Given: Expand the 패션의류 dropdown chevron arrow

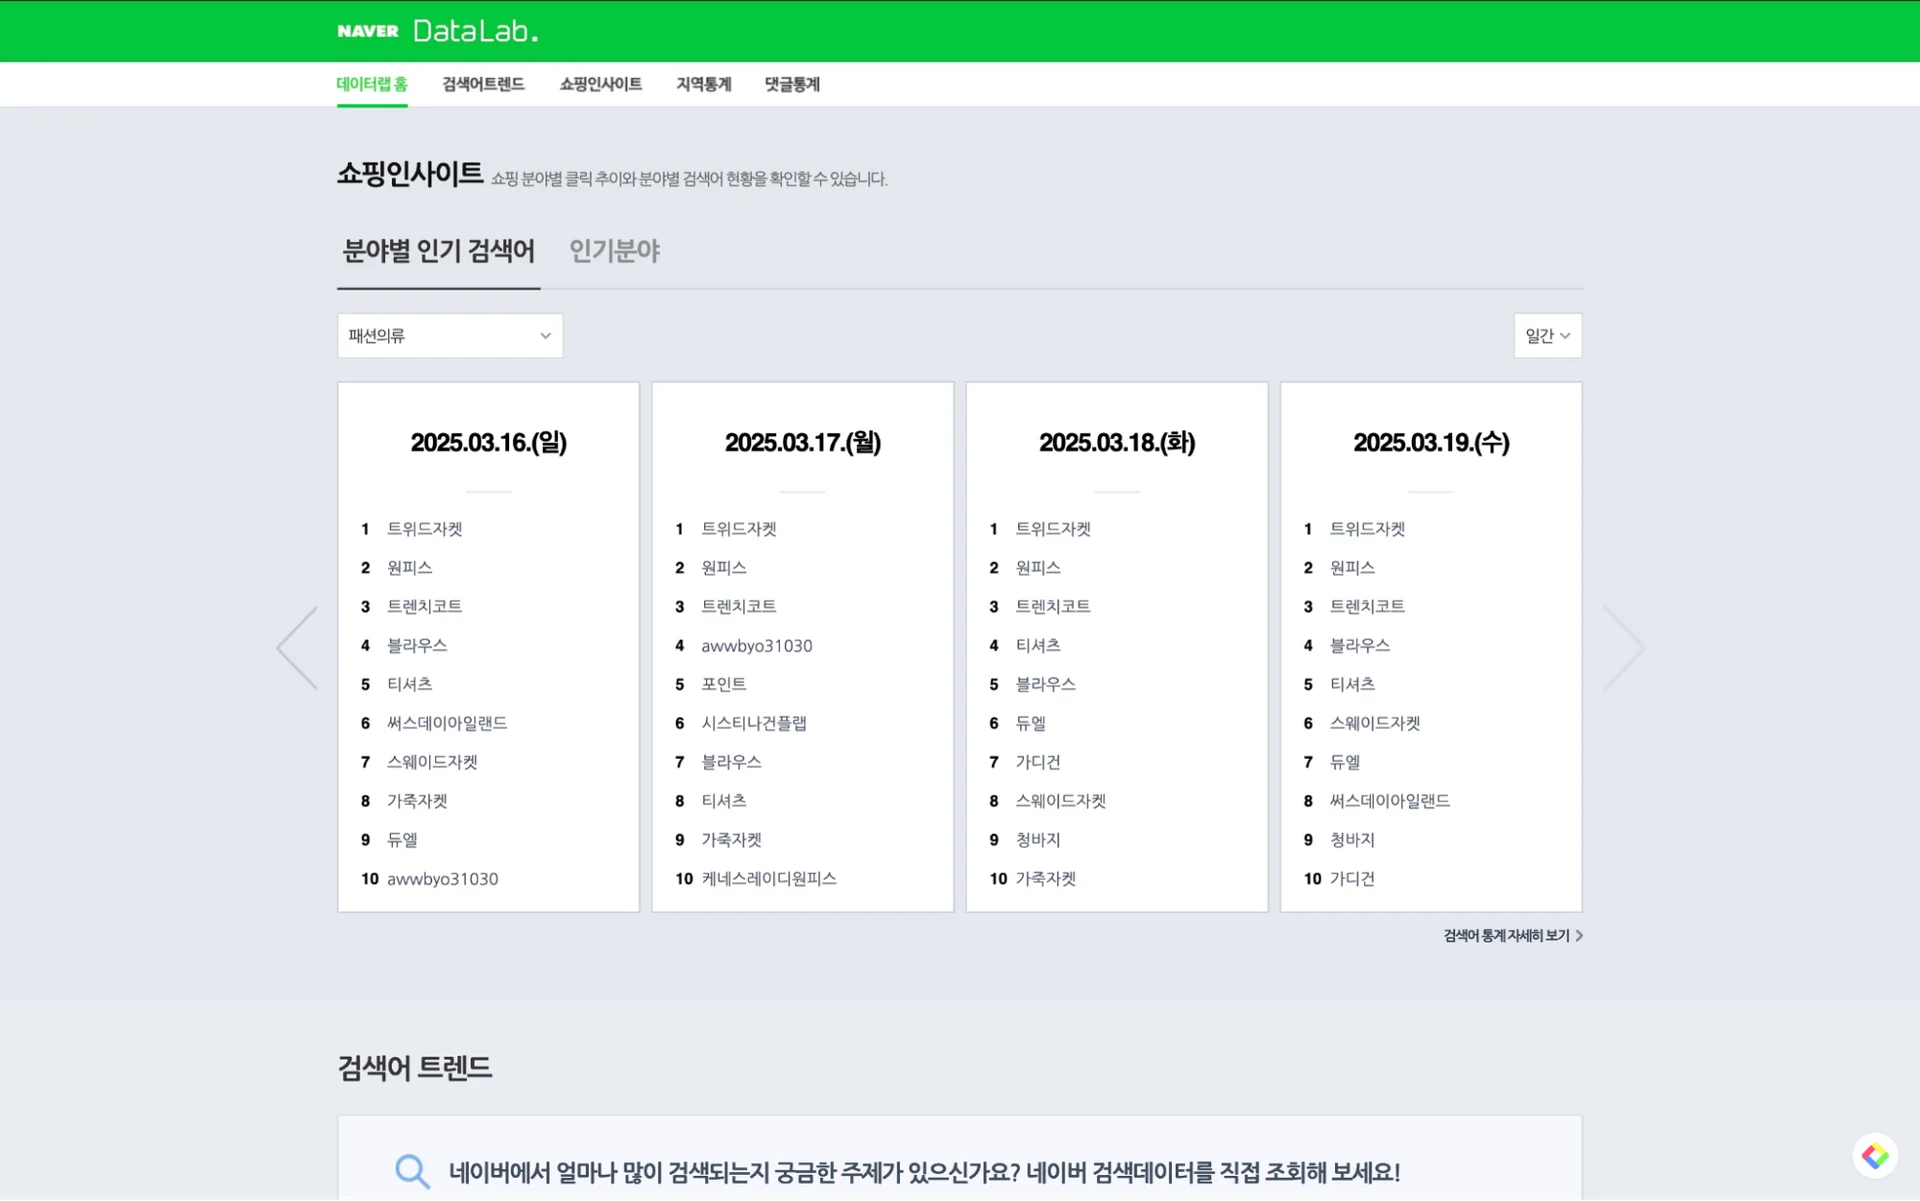Looking at the screenshot, I should (544, 335).
